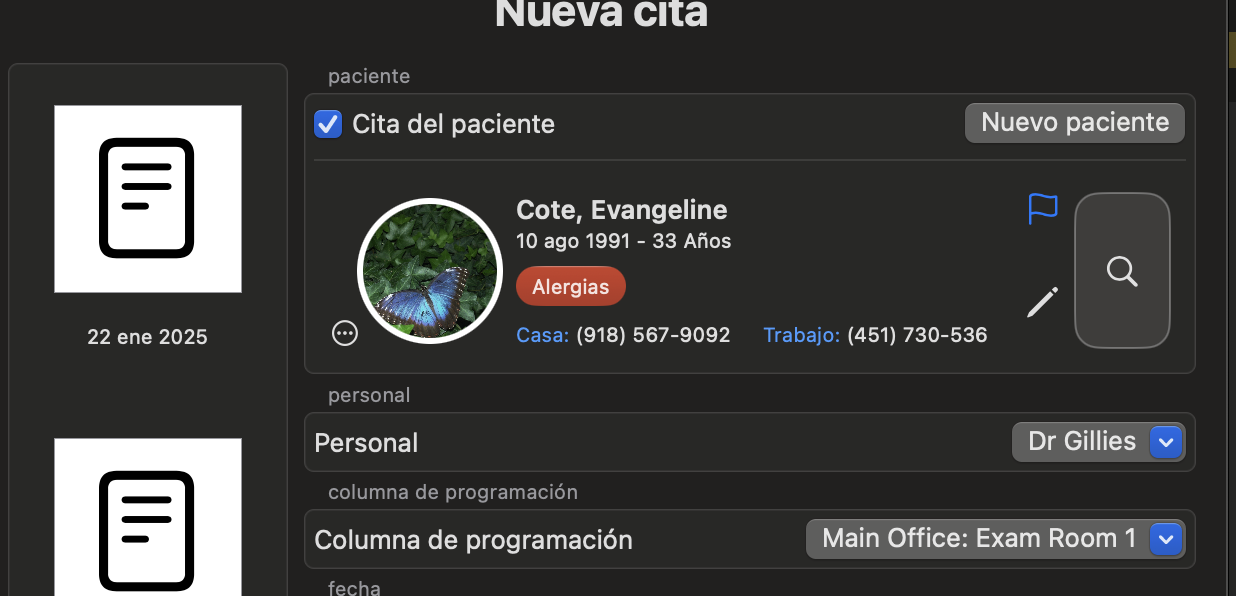Screen dimensions: 1236x596
Task: Click the 22 ene 2025 date label
Action: 148,337
